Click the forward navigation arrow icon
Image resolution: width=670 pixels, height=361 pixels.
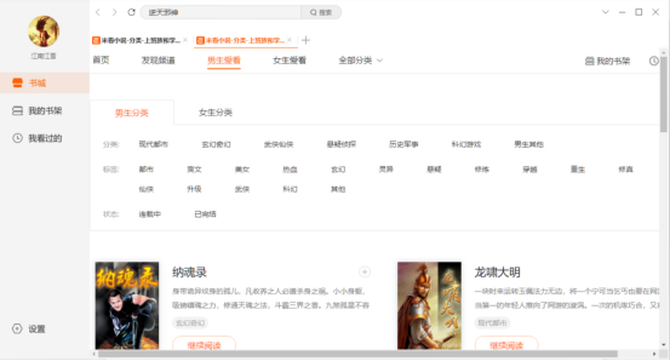coord(115,12)
